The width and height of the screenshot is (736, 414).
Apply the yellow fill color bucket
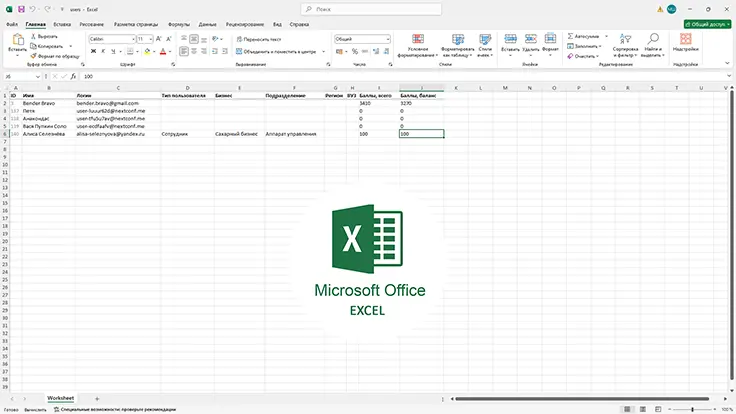[147, 51]
